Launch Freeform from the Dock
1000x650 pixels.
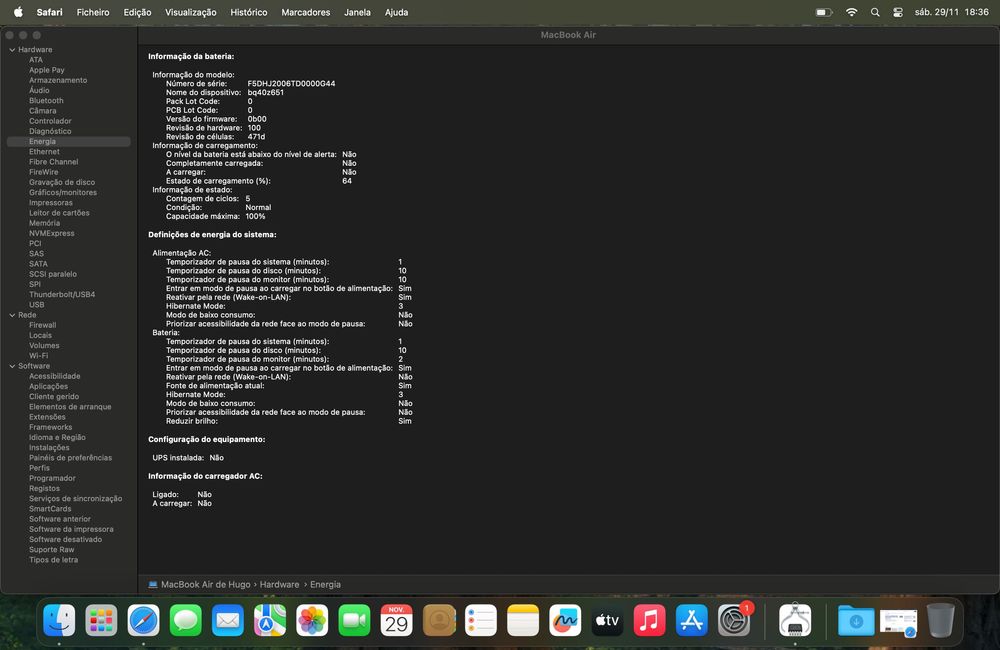[565, 620]
